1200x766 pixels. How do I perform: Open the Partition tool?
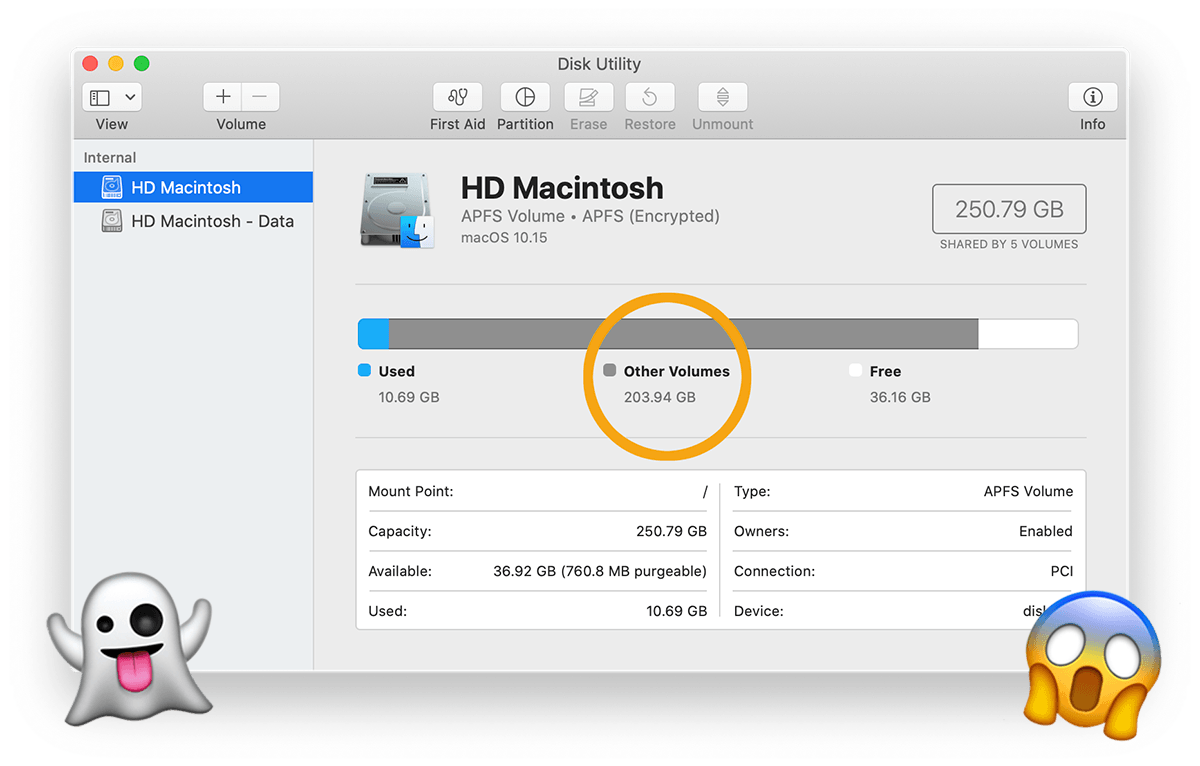coord(525,97)
